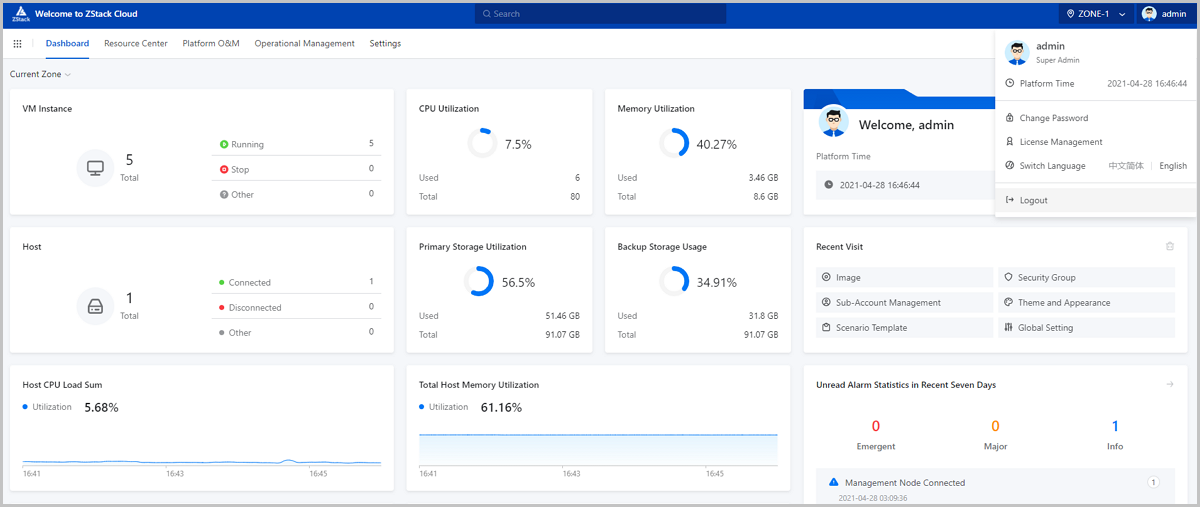Focus the top Search field
The image size is (1200, 507).
pyautogui.click(x=614, y=14)
